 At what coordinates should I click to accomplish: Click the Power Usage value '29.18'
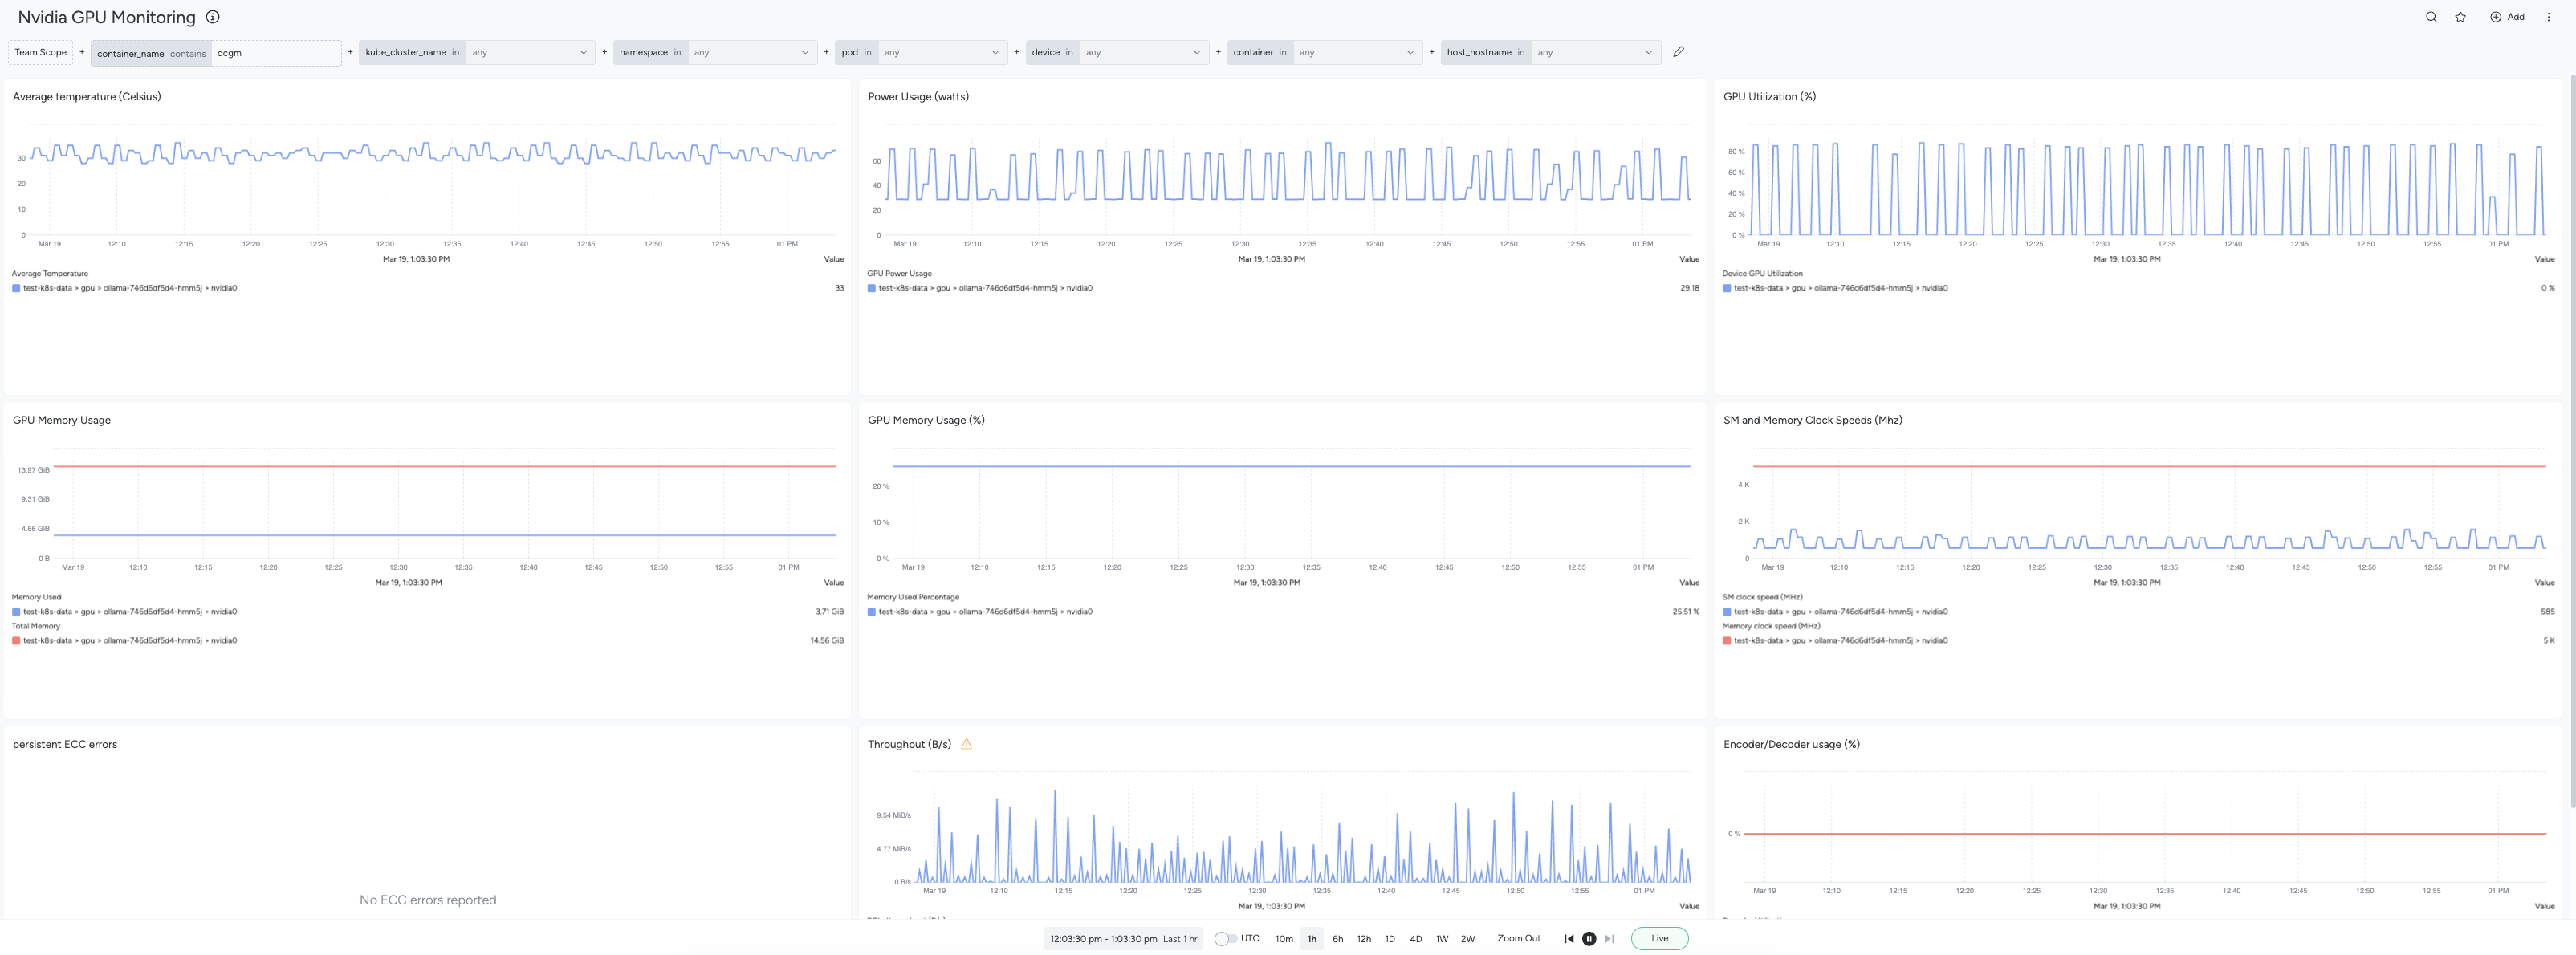1689,288
